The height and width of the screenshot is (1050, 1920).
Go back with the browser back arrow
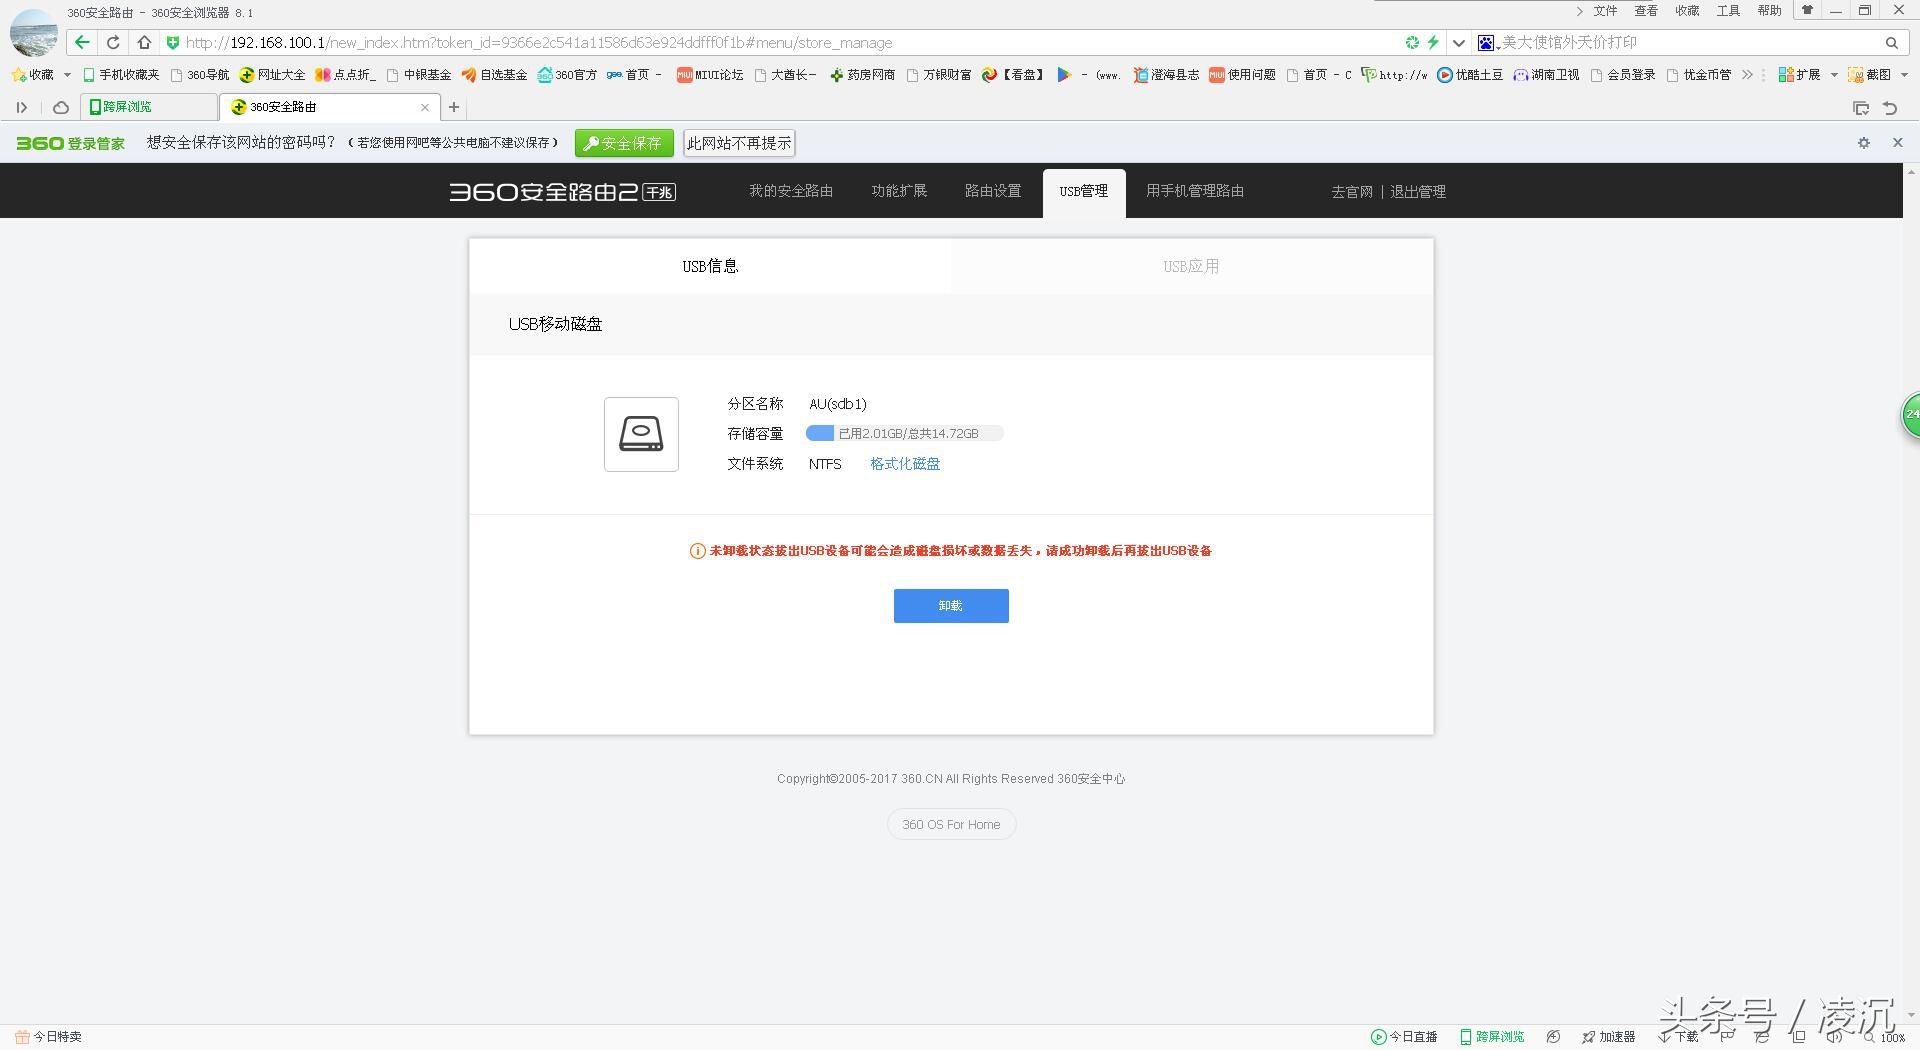pos(82,42)
